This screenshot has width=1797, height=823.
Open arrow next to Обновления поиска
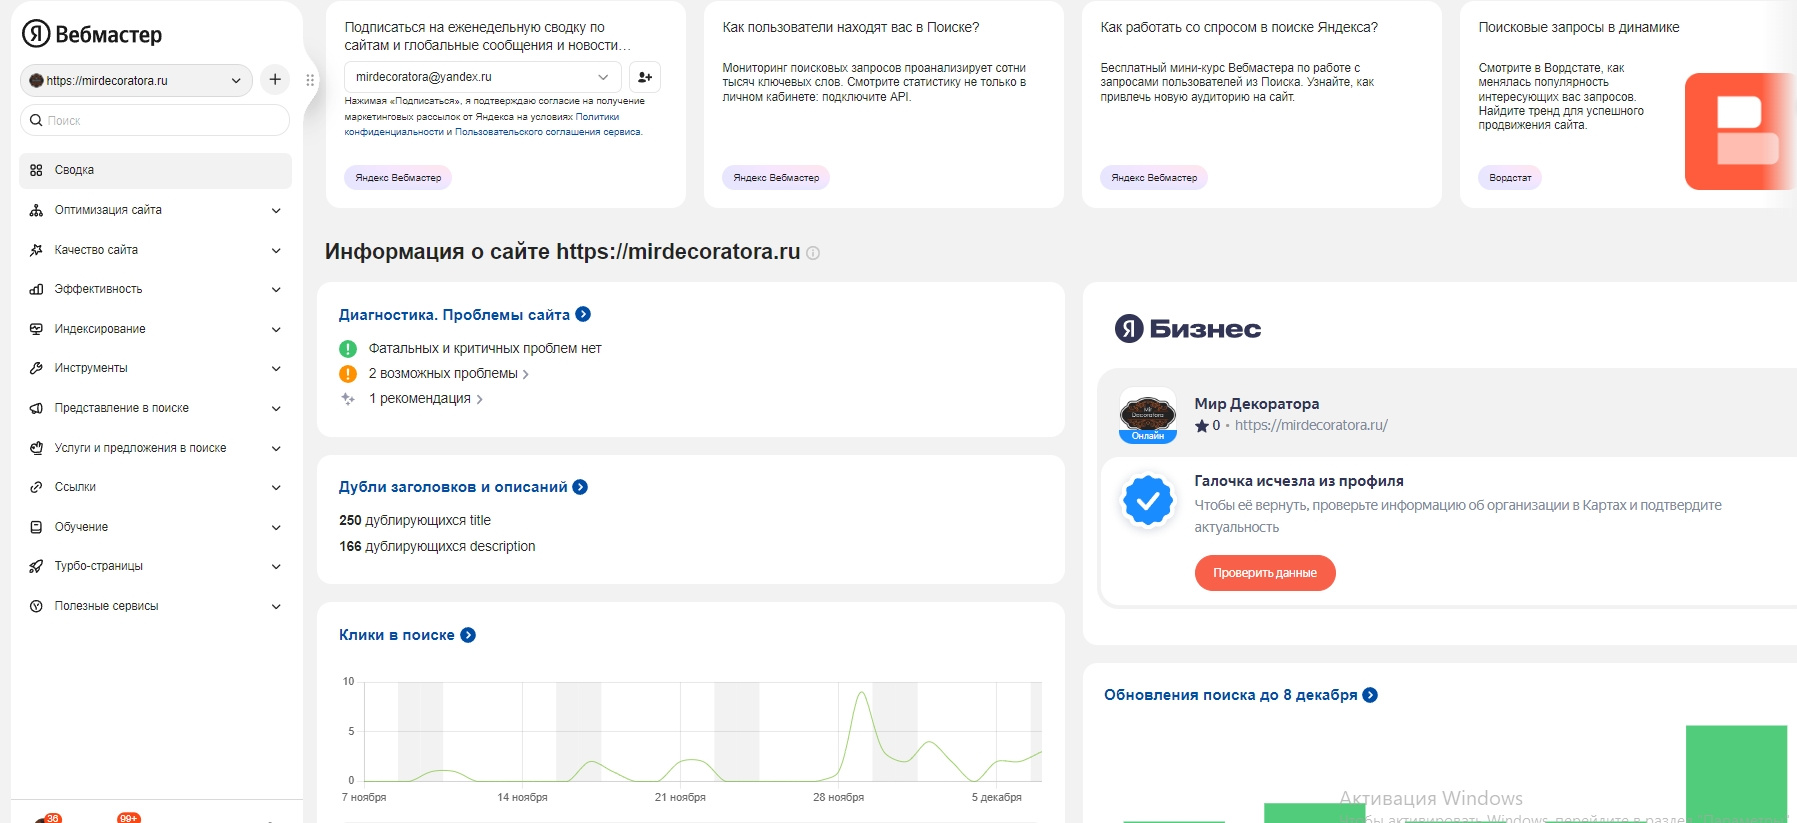[1370, 695]
